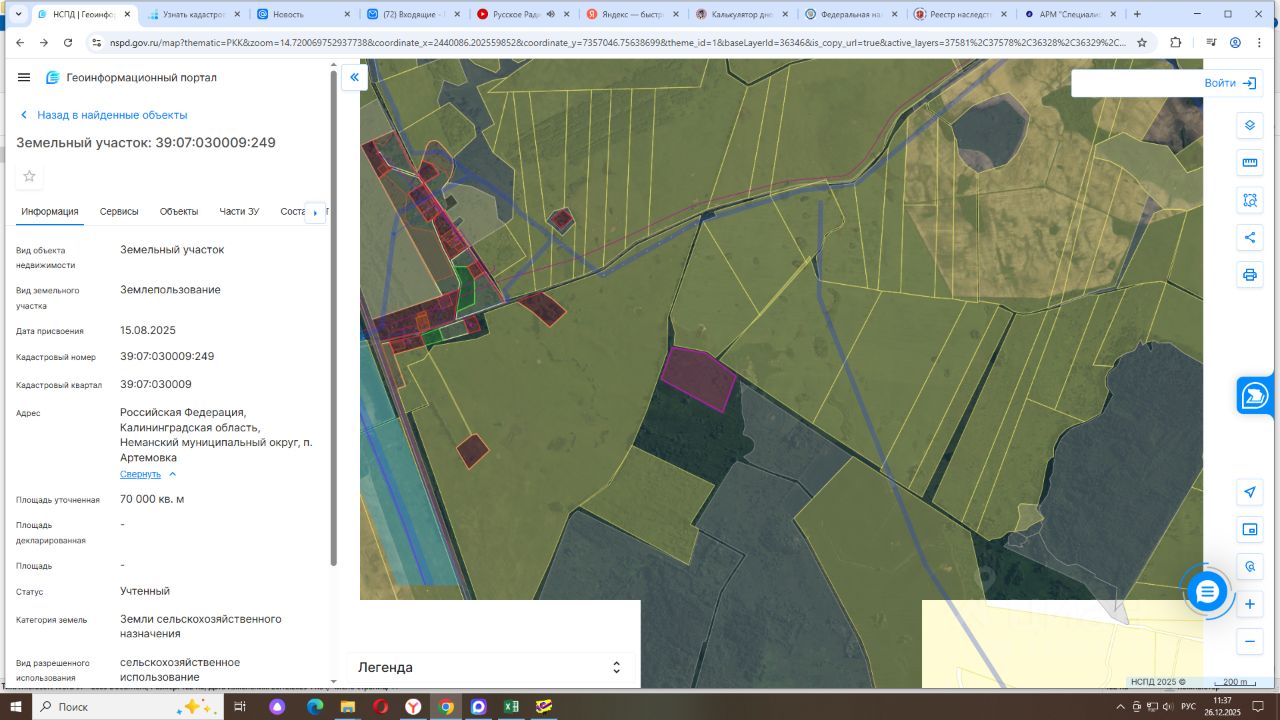Open the chat assistant bubble
This screenshot has height=720, width=1280.
coord(1207,592)
